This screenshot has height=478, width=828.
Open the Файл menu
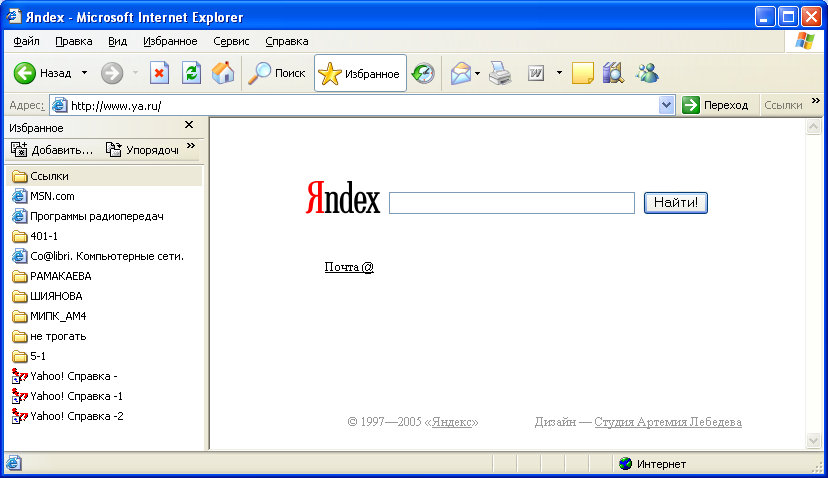coord(26,41)
